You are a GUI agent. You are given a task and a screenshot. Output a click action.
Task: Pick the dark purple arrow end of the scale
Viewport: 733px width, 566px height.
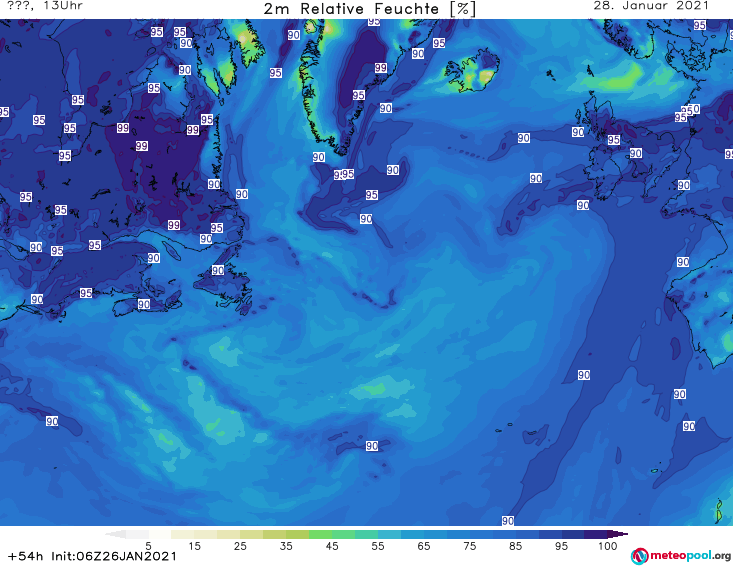click(x=618, y=534)
